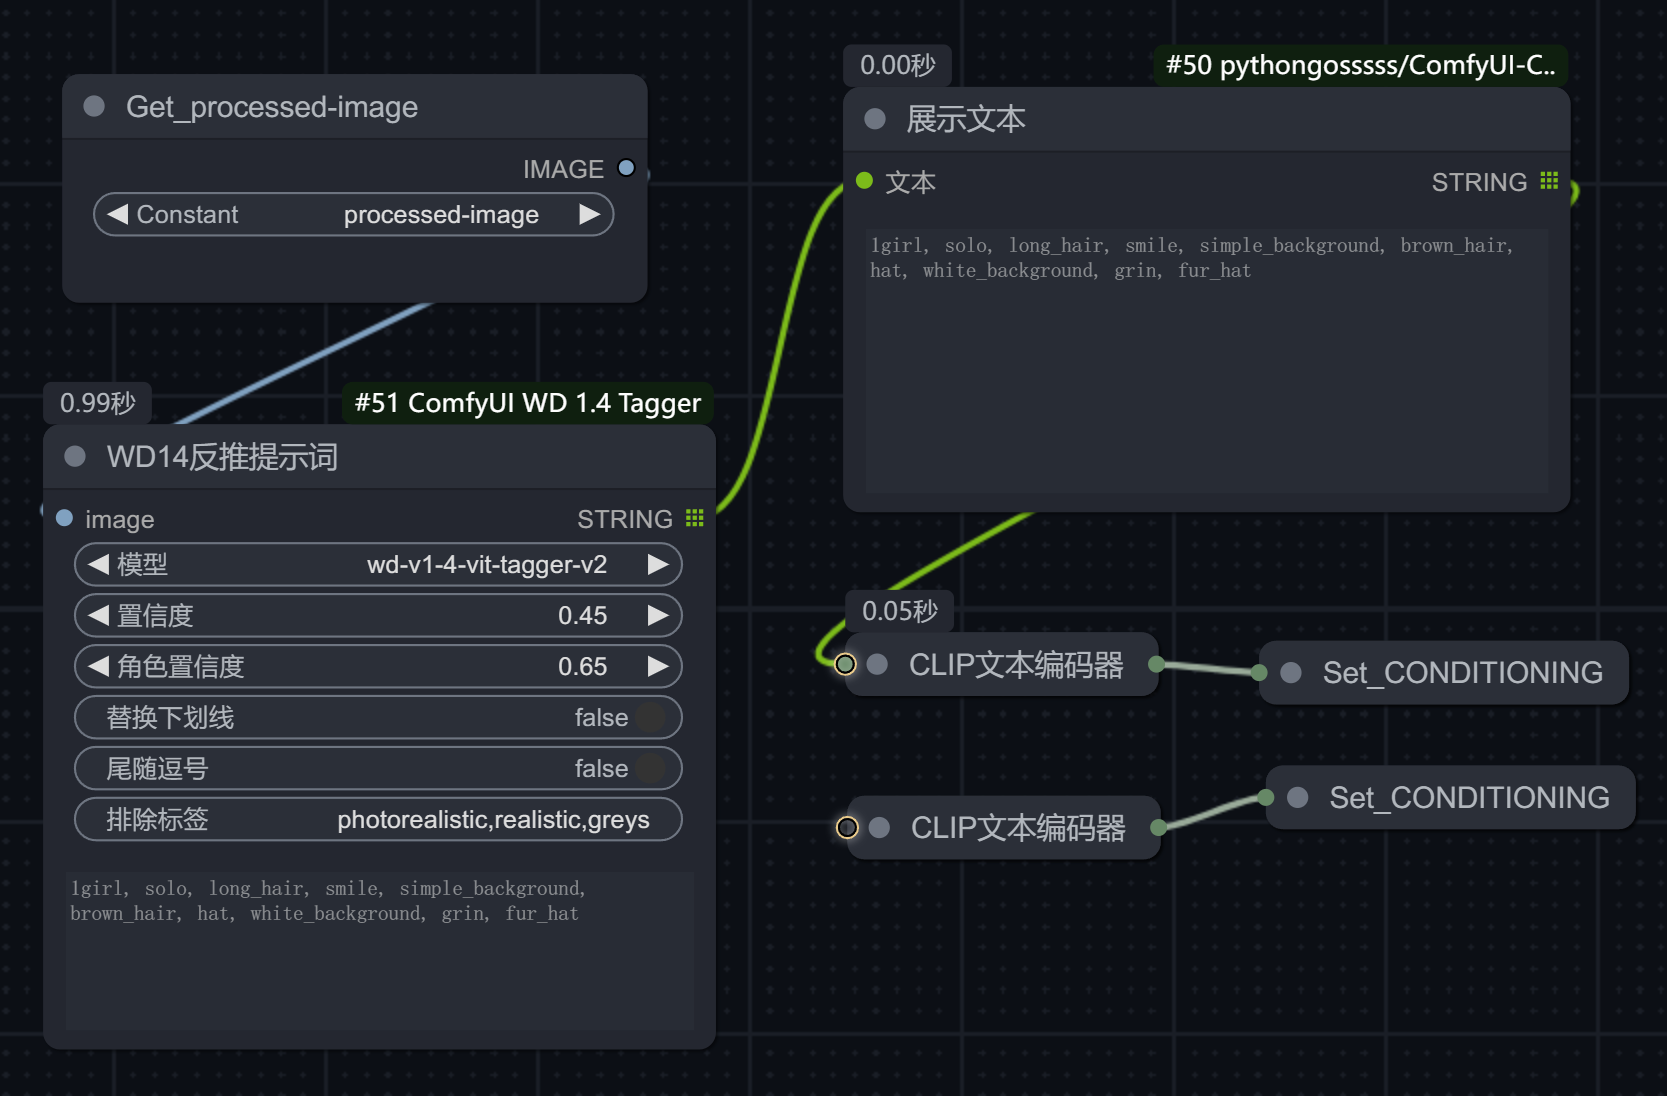The width and height of the screenshot is (1667, 1096).
Task: Collapse the Get_processed-image node using its dot
Action: [94, 106]
